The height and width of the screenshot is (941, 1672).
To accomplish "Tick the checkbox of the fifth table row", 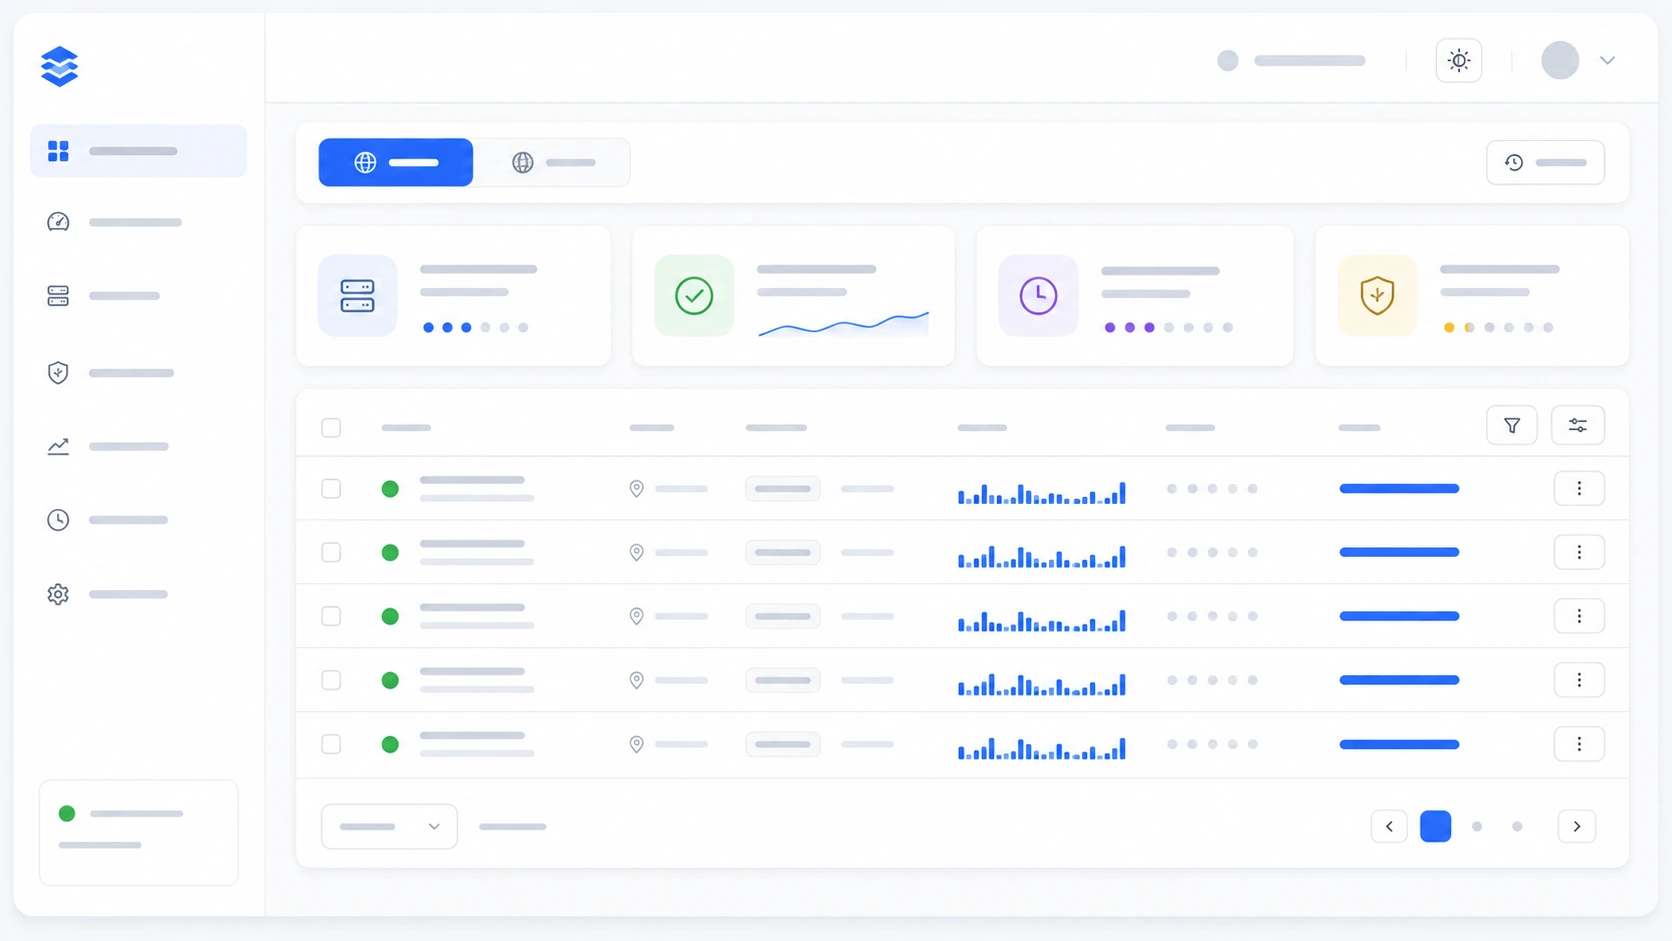I will pos(331,745).
